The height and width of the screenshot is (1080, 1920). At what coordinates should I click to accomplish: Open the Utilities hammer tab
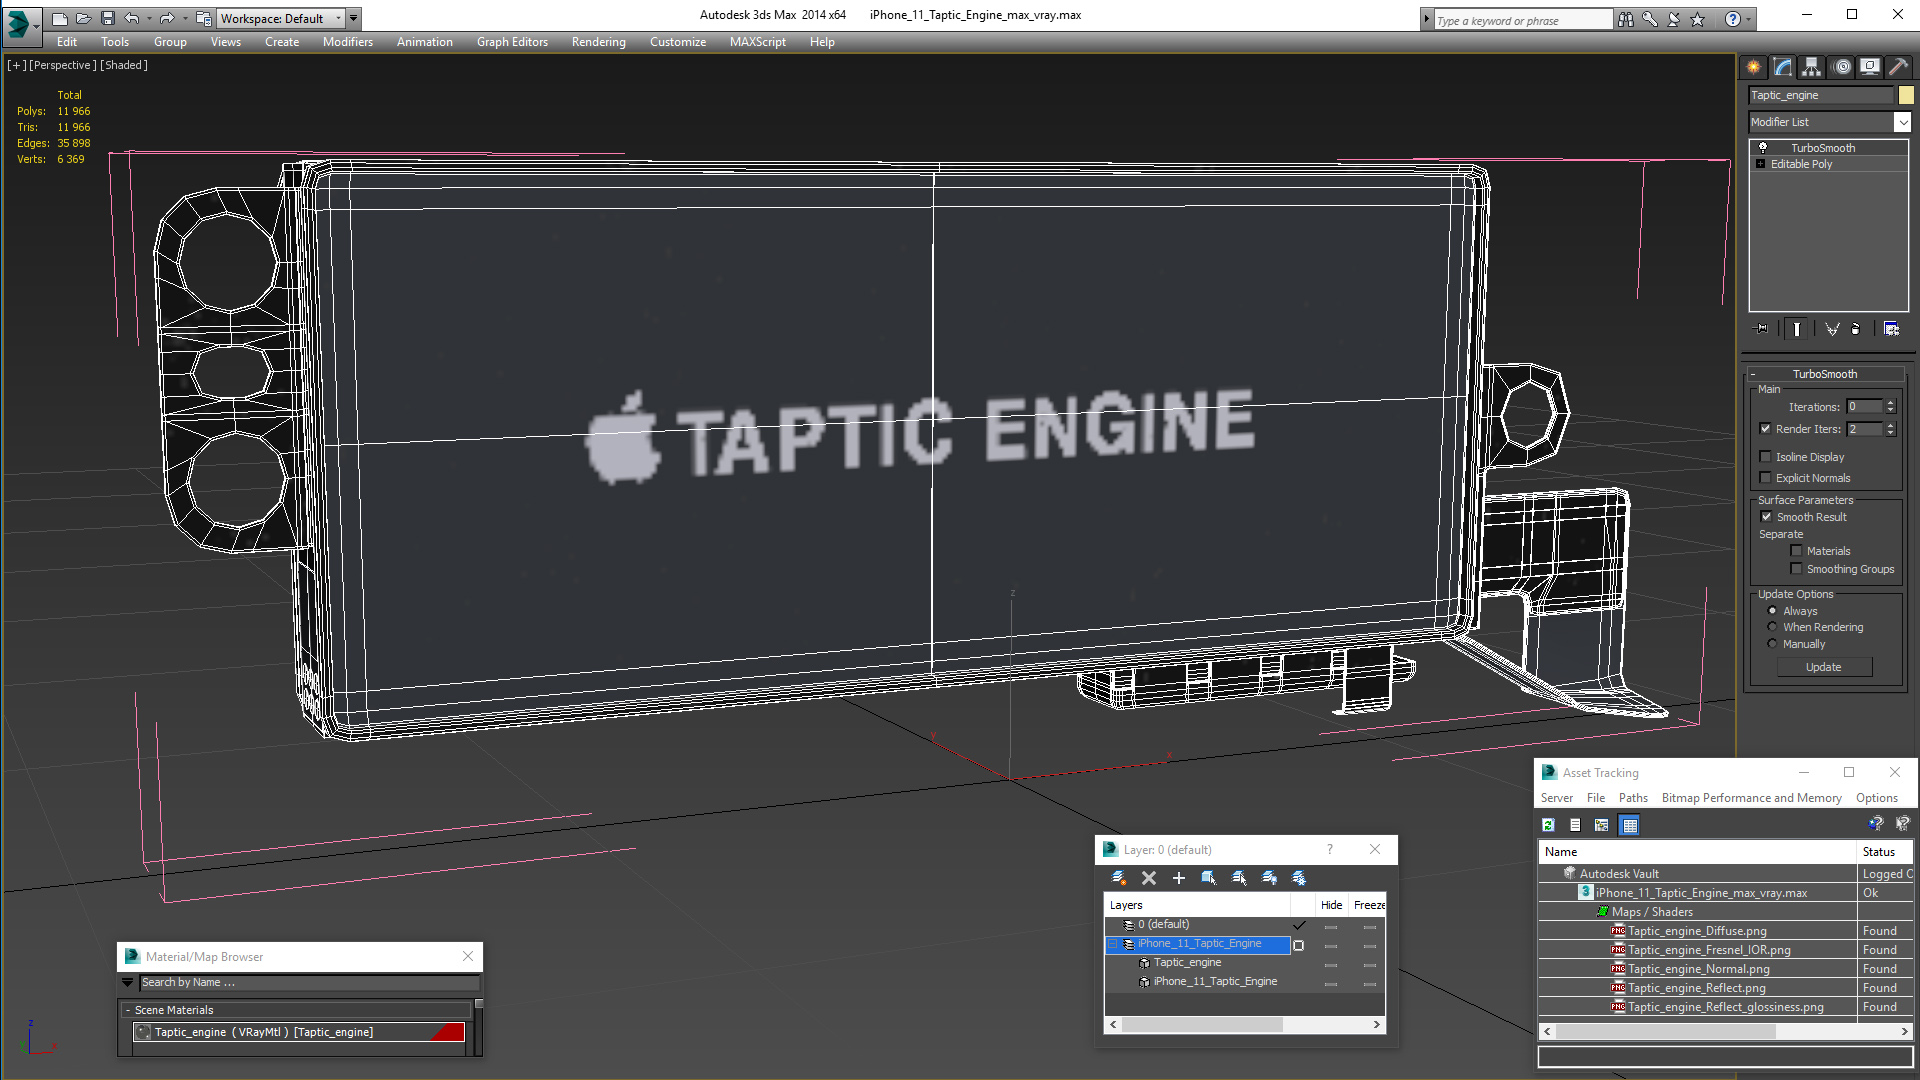(1897, 67)
